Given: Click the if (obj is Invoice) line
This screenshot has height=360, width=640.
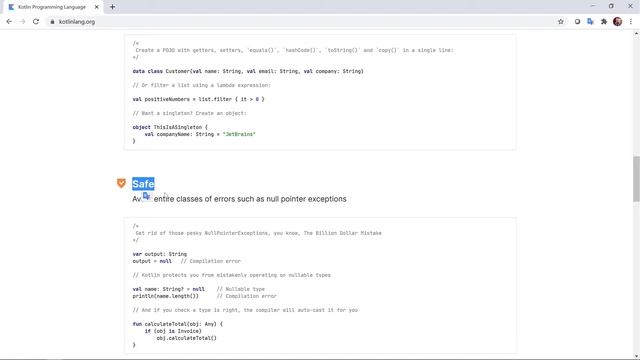Looking at the screenshot, I should tap(173, 331).
